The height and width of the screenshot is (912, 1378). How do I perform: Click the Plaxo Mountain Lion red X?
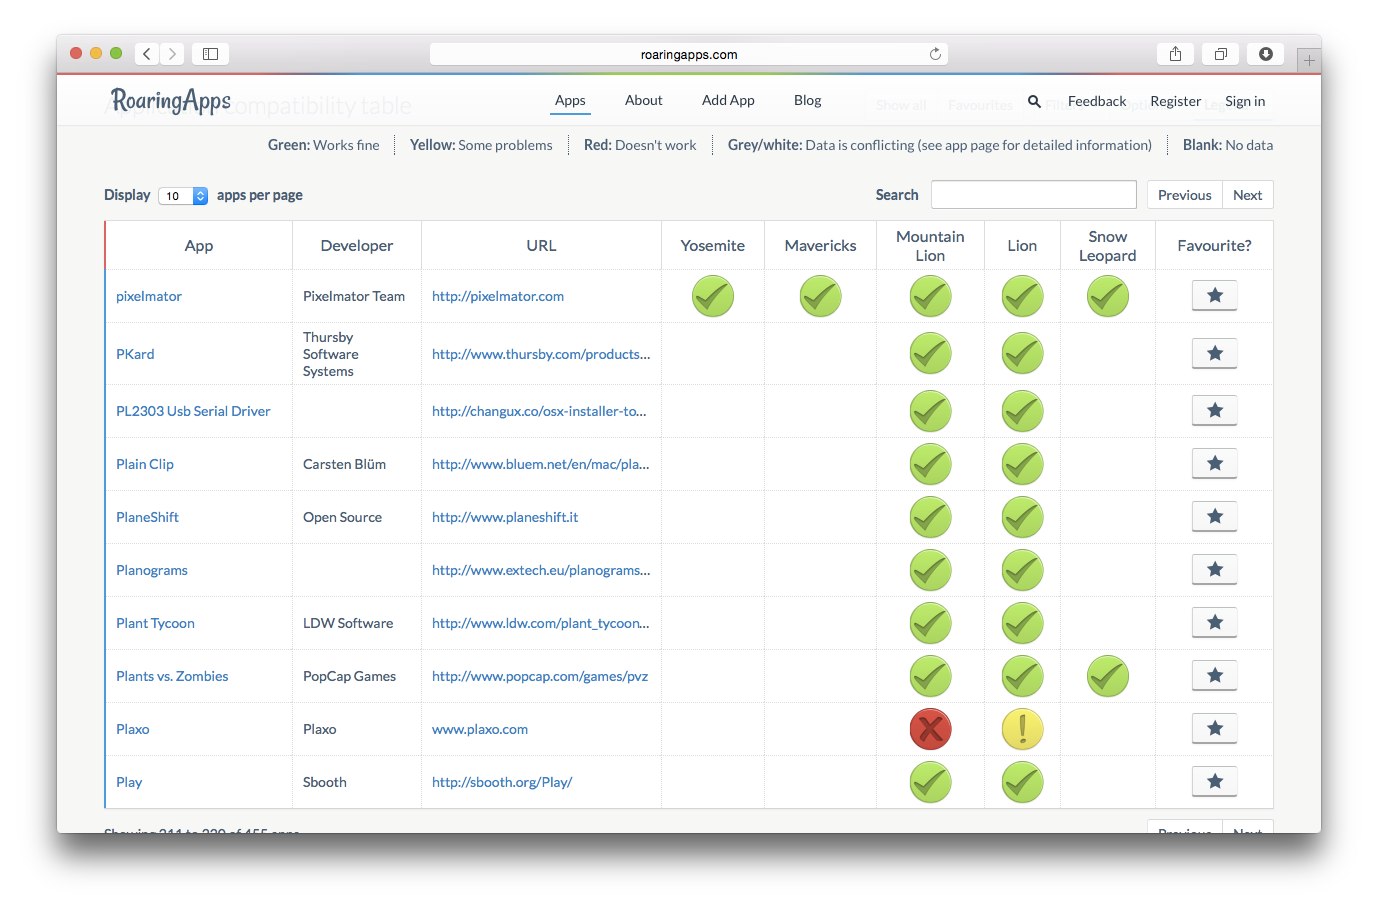(930, 729)
